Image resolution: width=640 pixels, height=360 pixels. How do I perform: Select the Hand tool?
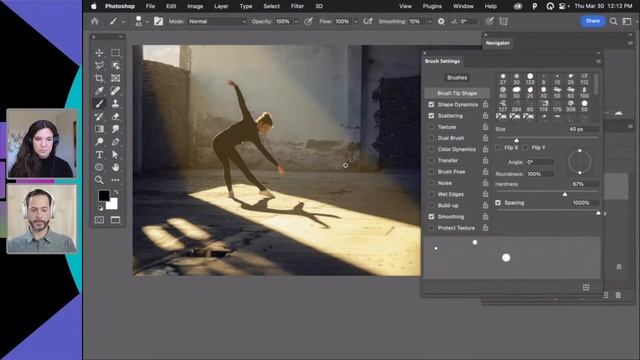click(116, 167)
